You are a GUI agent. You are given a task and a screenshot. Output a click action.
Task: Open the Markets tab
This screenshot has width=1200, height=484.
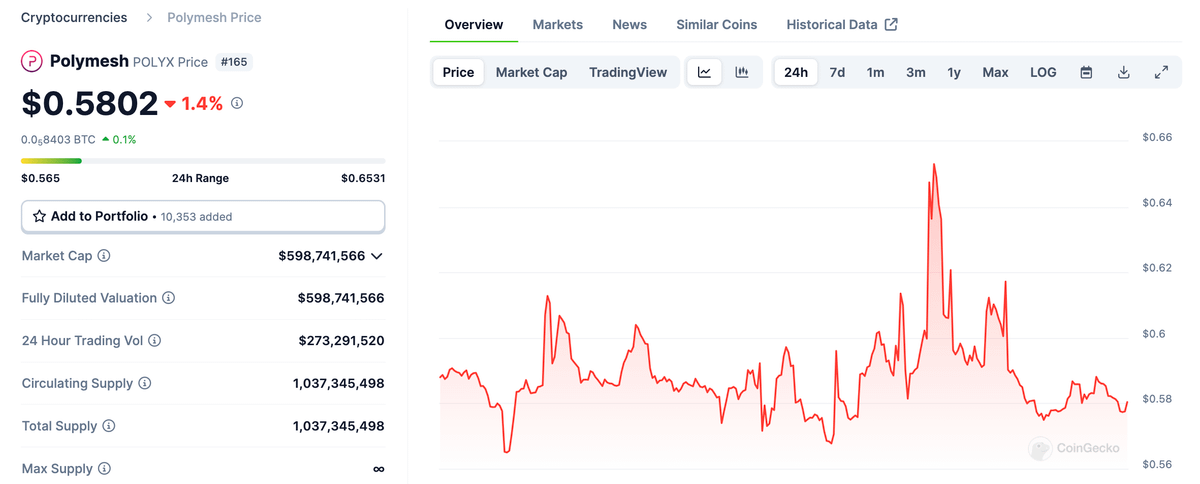click(x=558, y=24)
